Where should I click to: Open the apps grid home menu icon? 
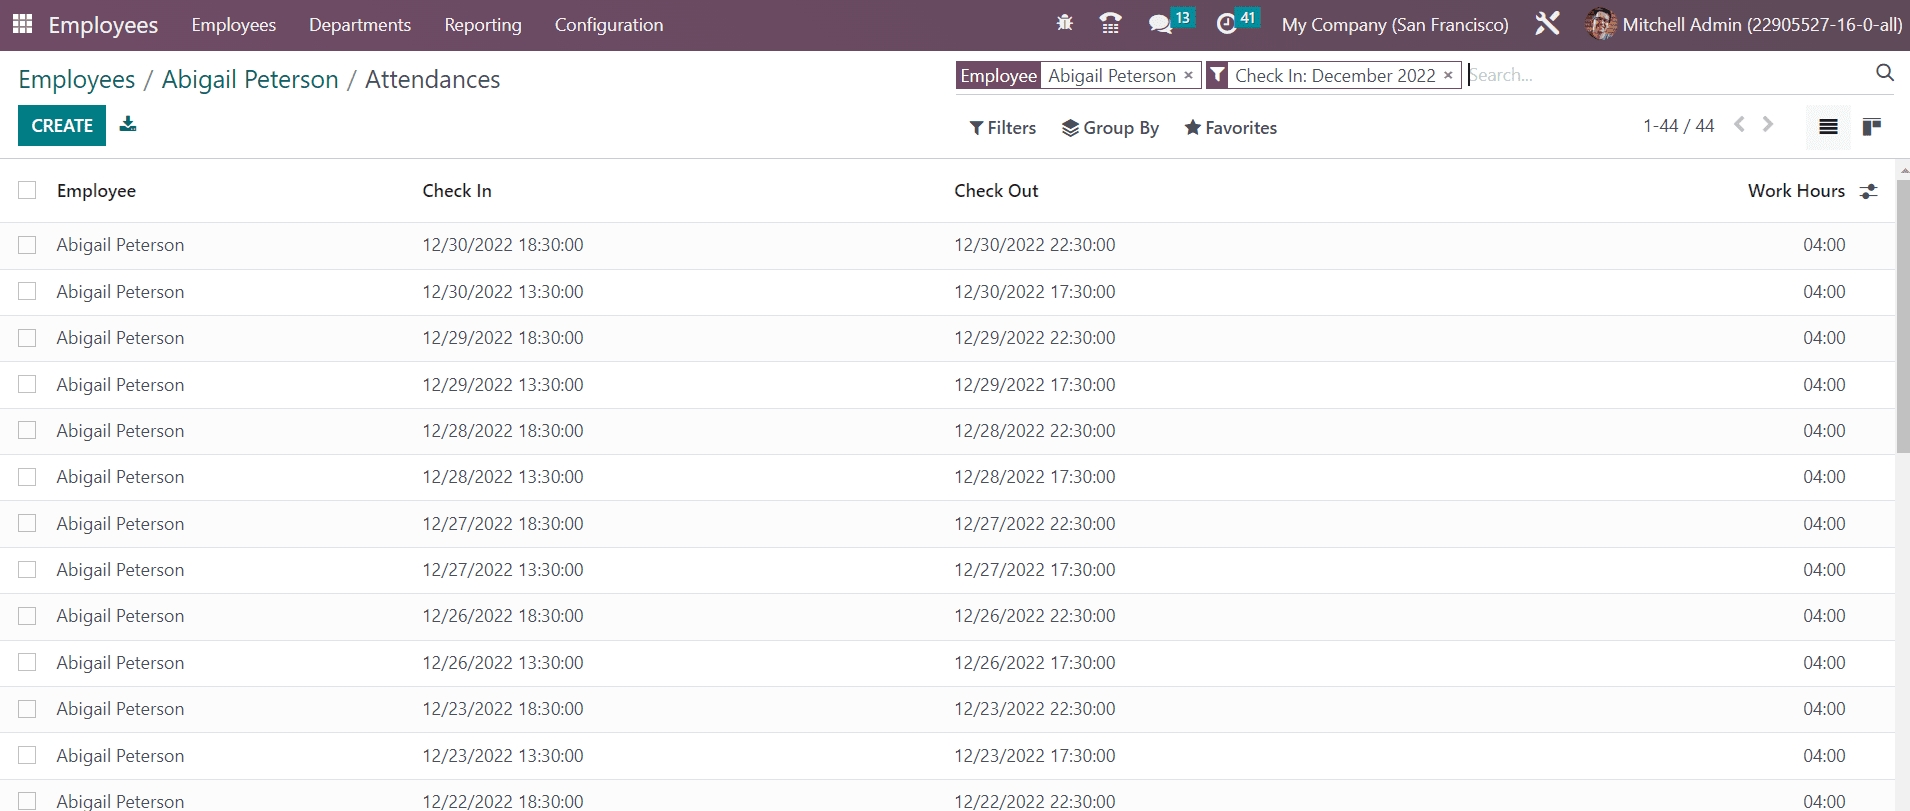[22, 24]
